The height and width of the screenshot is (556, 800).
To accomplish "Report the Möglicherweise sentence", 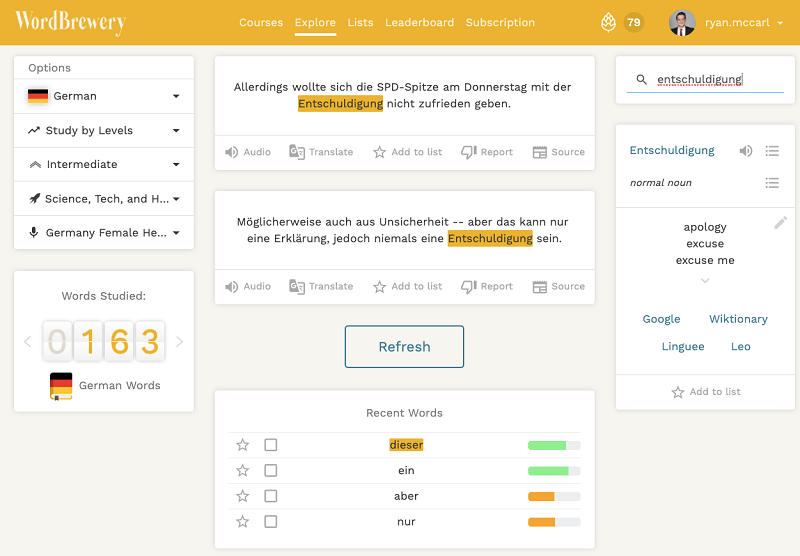I will [x=487, y=287].
